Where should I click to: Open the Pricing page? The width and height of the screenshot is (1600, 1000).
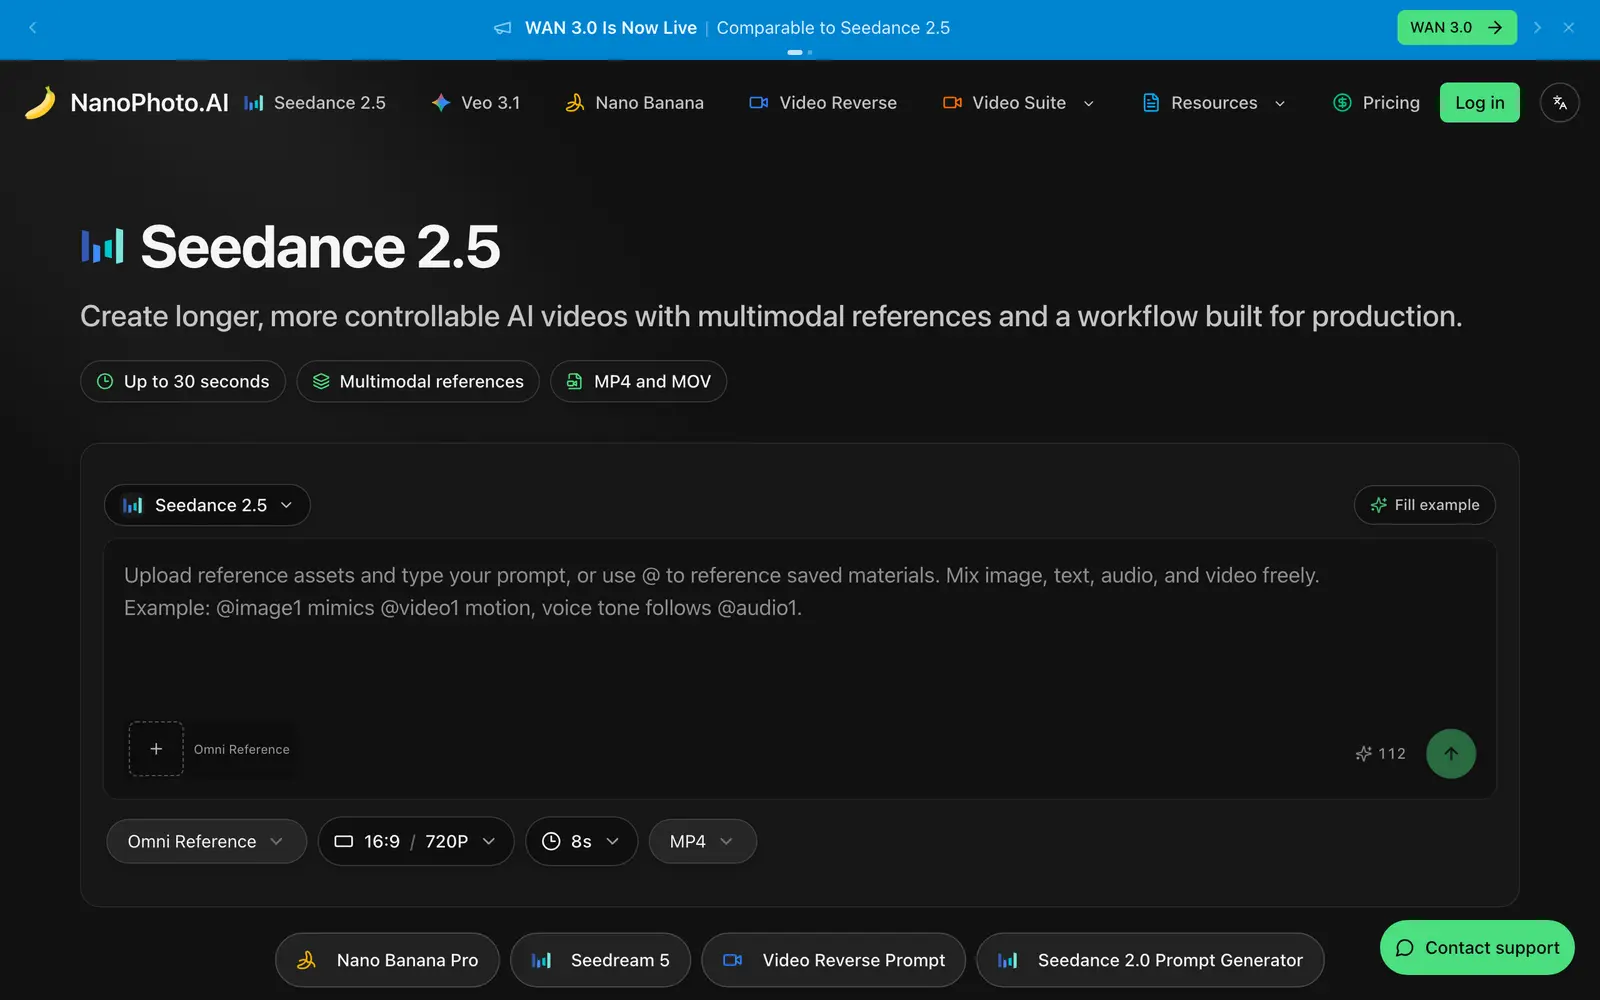coord(1377,103)
